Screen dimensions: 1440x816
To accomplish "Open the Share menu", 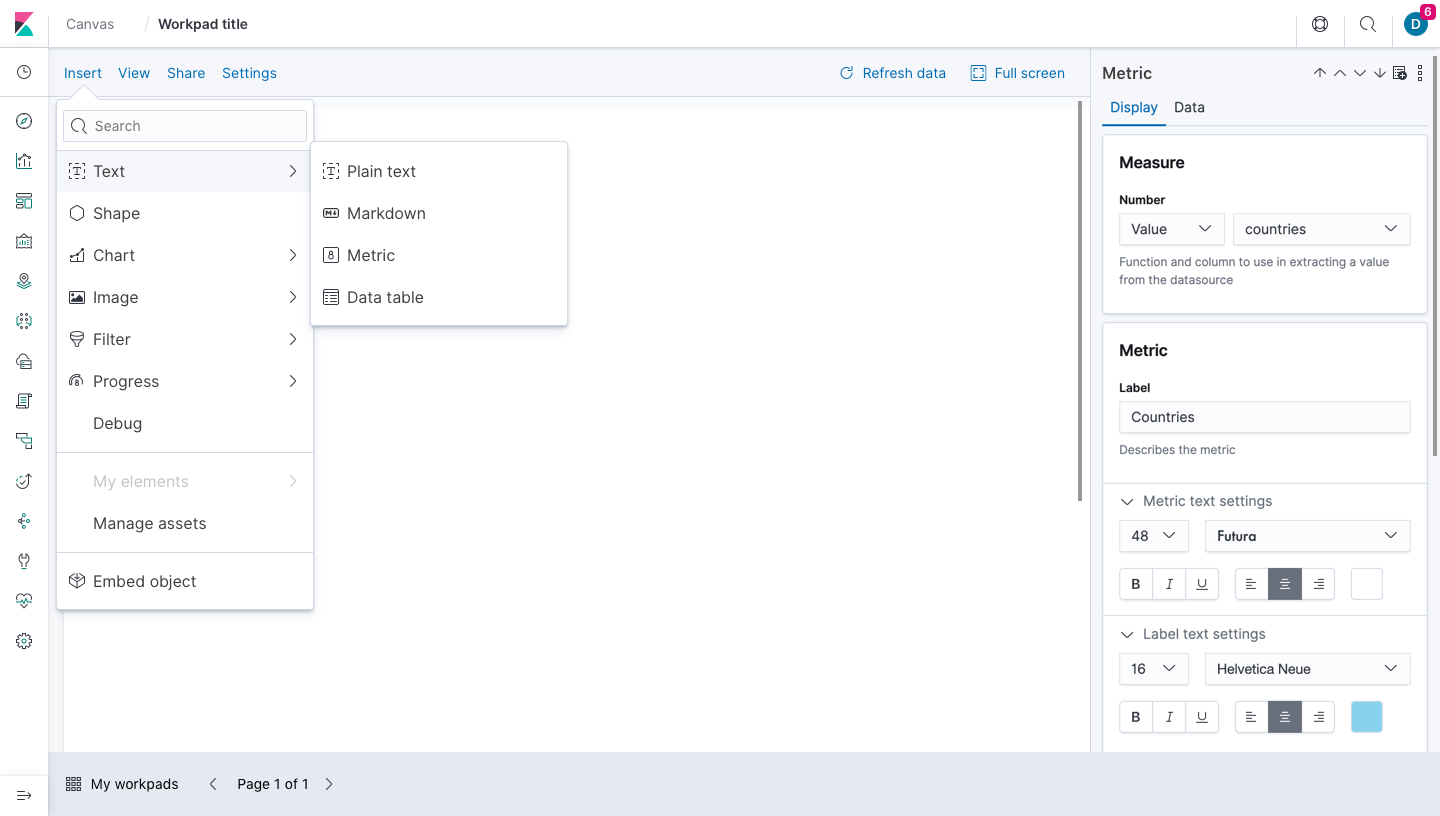I will 186,73.
